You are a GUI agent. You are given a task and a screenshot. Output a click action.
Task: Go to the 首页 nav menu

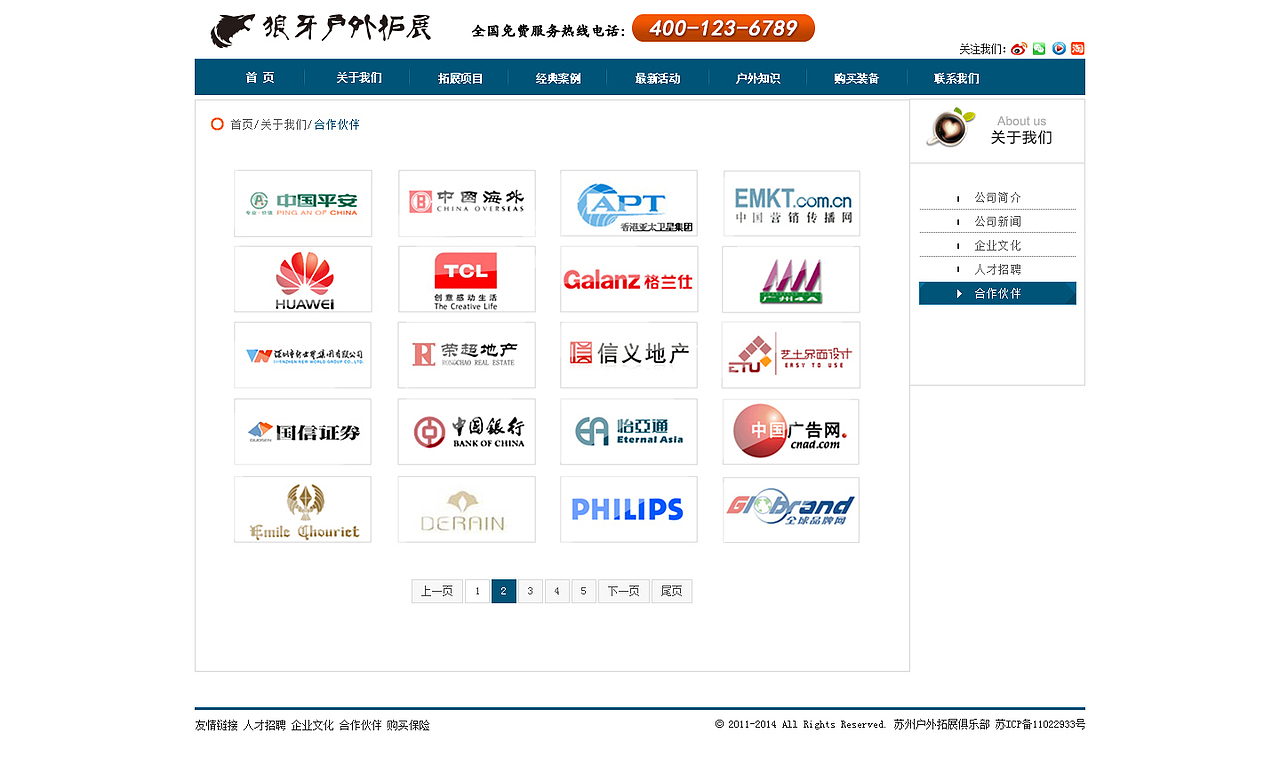point(260,78)
